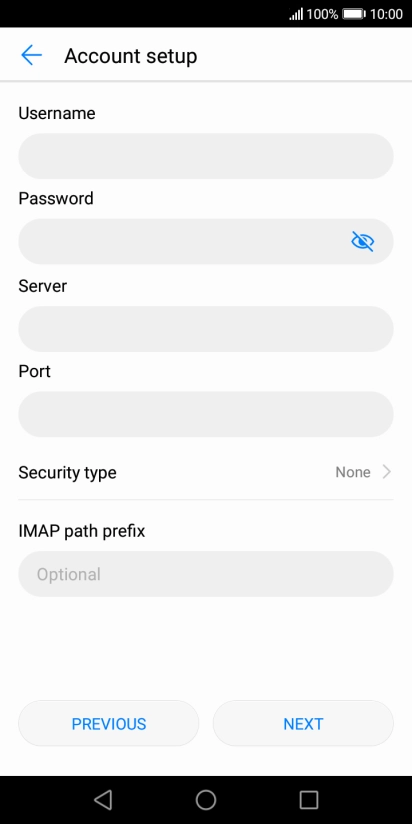
Task: Toggle password visibility eye icon
Action: [x=363, y=241]
